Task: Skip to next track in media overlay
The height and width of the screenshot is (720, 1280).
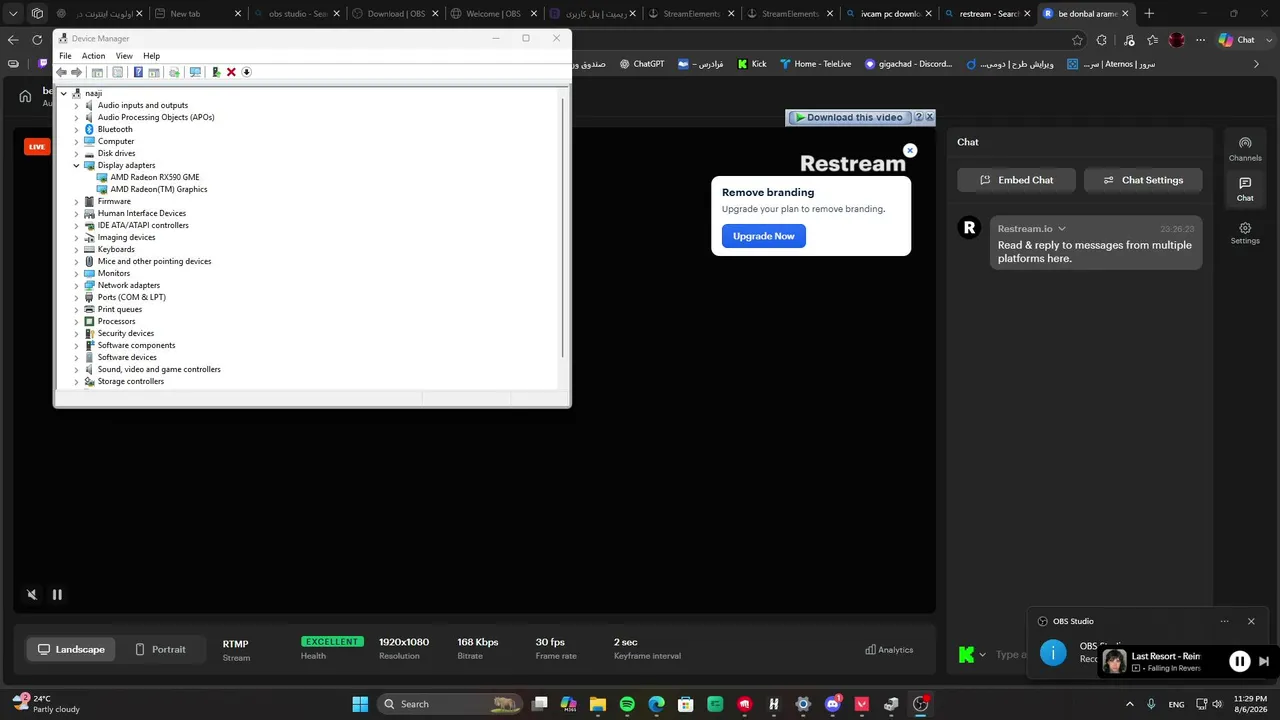Action: [1264, 661]
